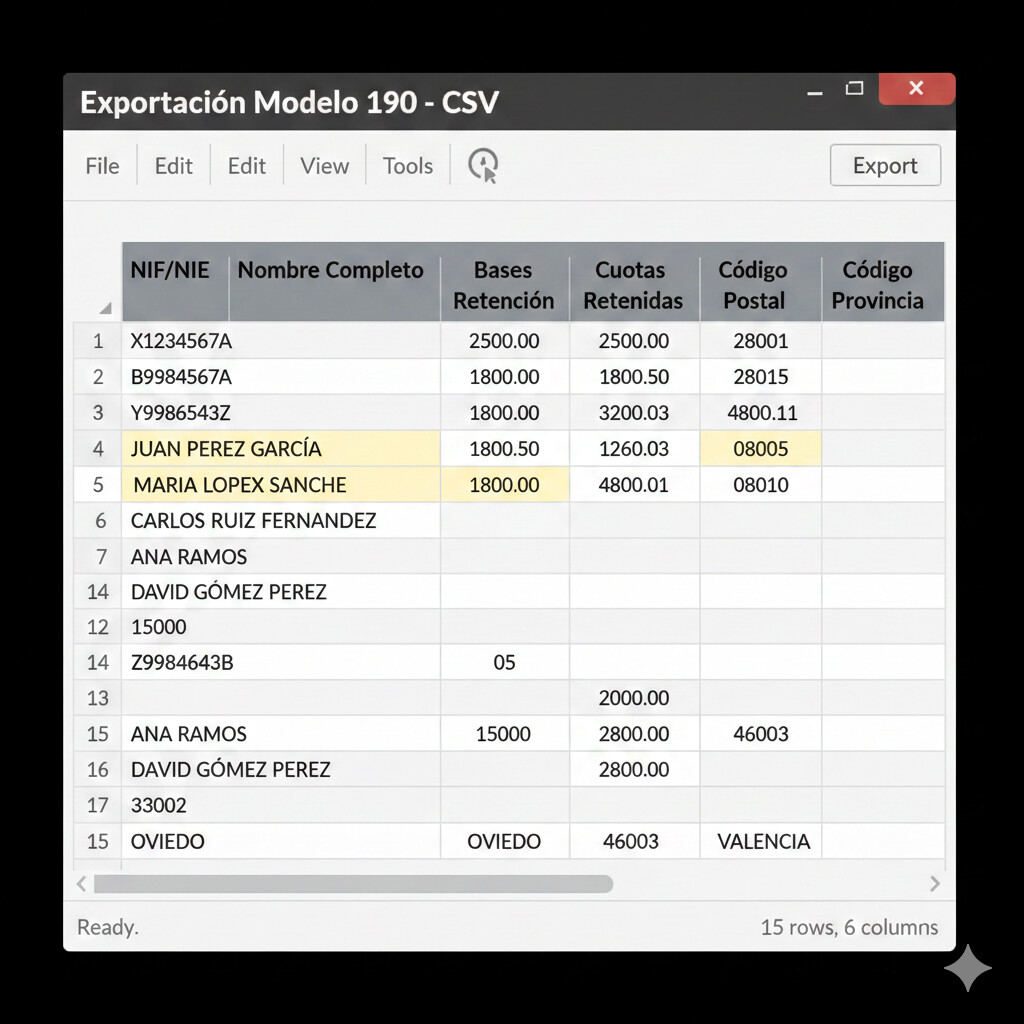Click the 33002 cell in row 17
1024x1024 pixels.
coord(281,805)
